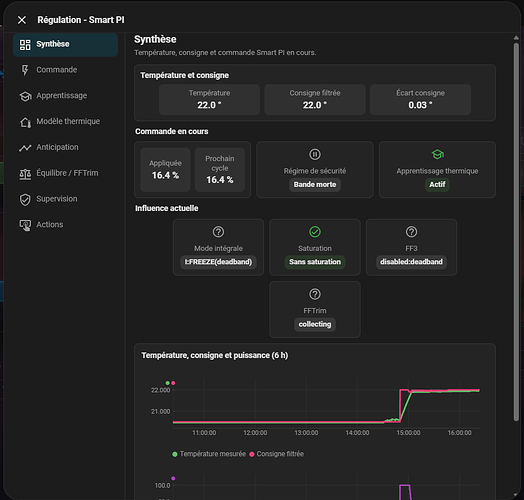
Task: Switch to Modèle thermique section
Action: pyautogui.click(x=66, y=122)
